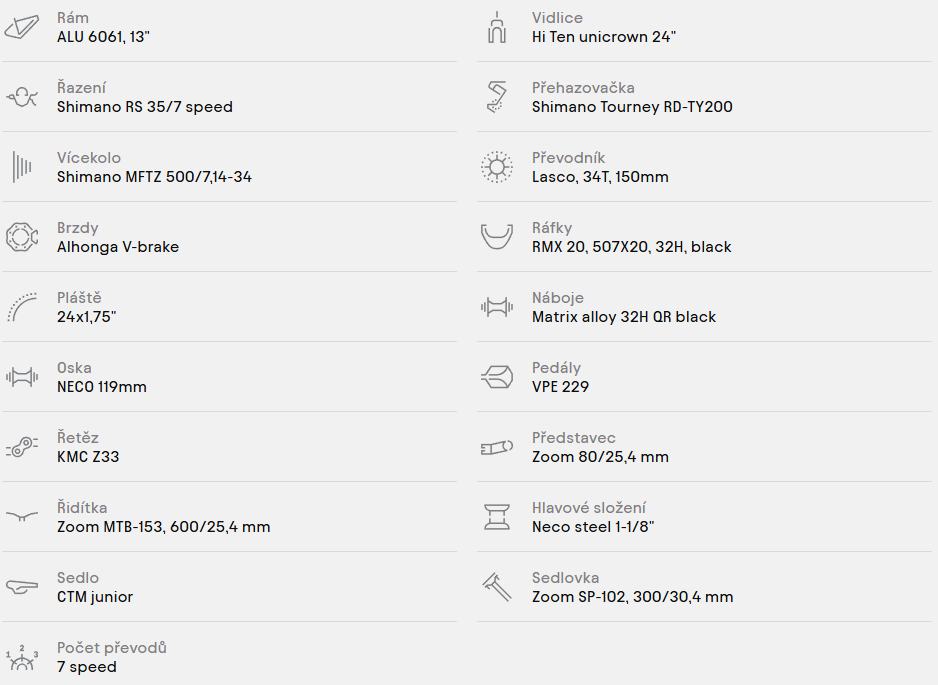
Task: Click the brake disc icon beside Brzdy
Action: 22,237
